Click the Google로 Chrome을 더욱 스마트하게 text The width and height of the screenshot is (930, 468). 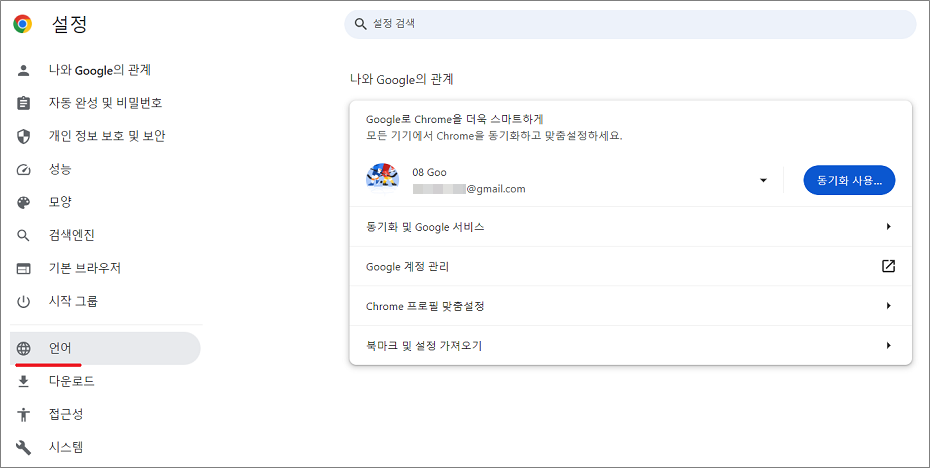pos(455,120)
